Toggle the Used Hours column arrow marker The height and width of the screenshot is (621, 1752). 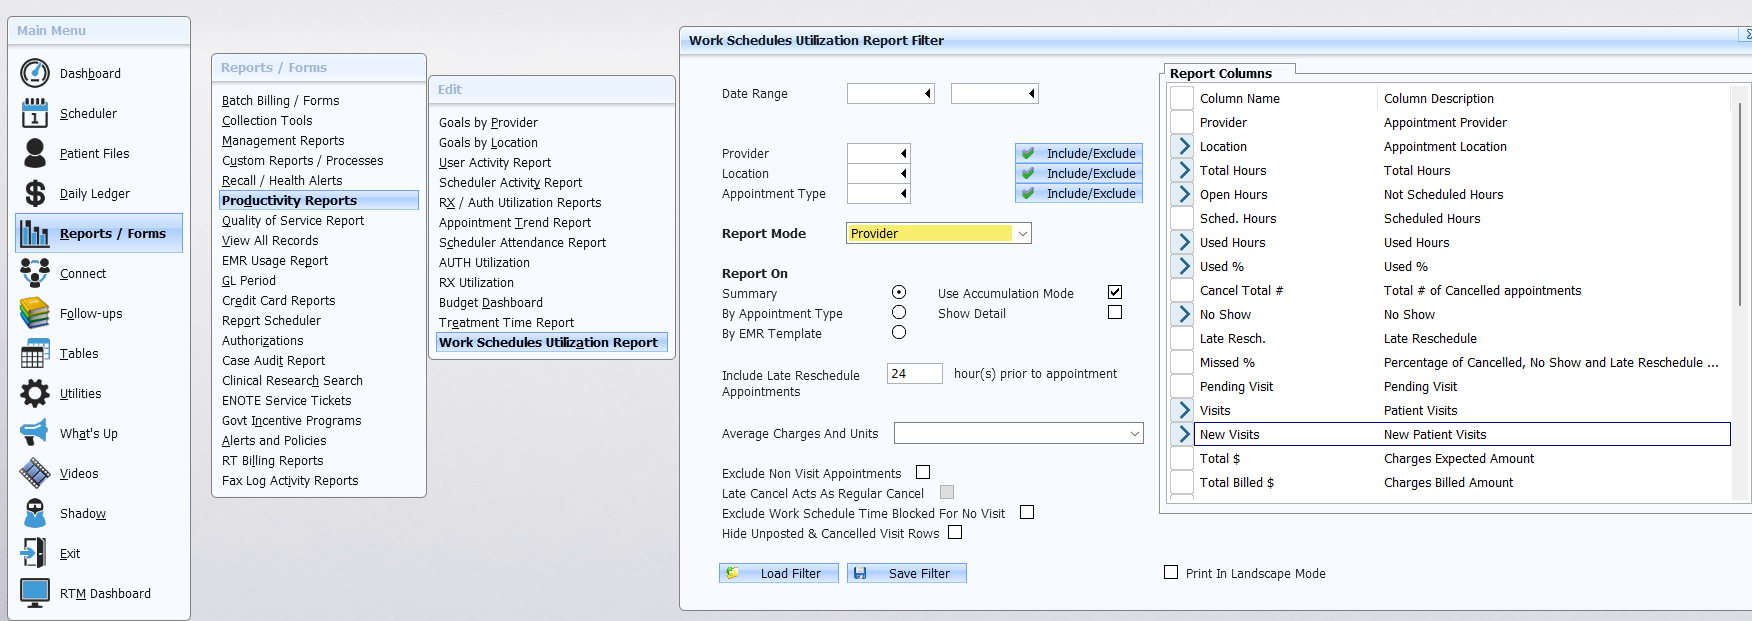(1183, 242)
